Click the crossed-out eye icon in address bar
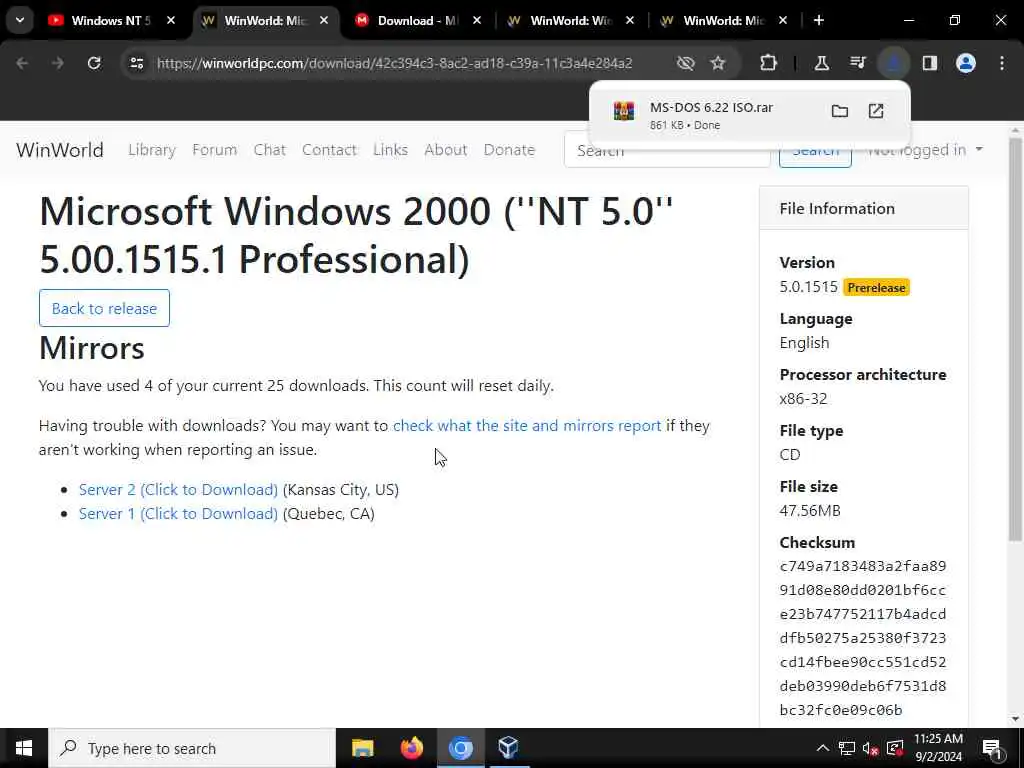The height and width of the screenshot is (768, 1024). (x=685, y=63)
